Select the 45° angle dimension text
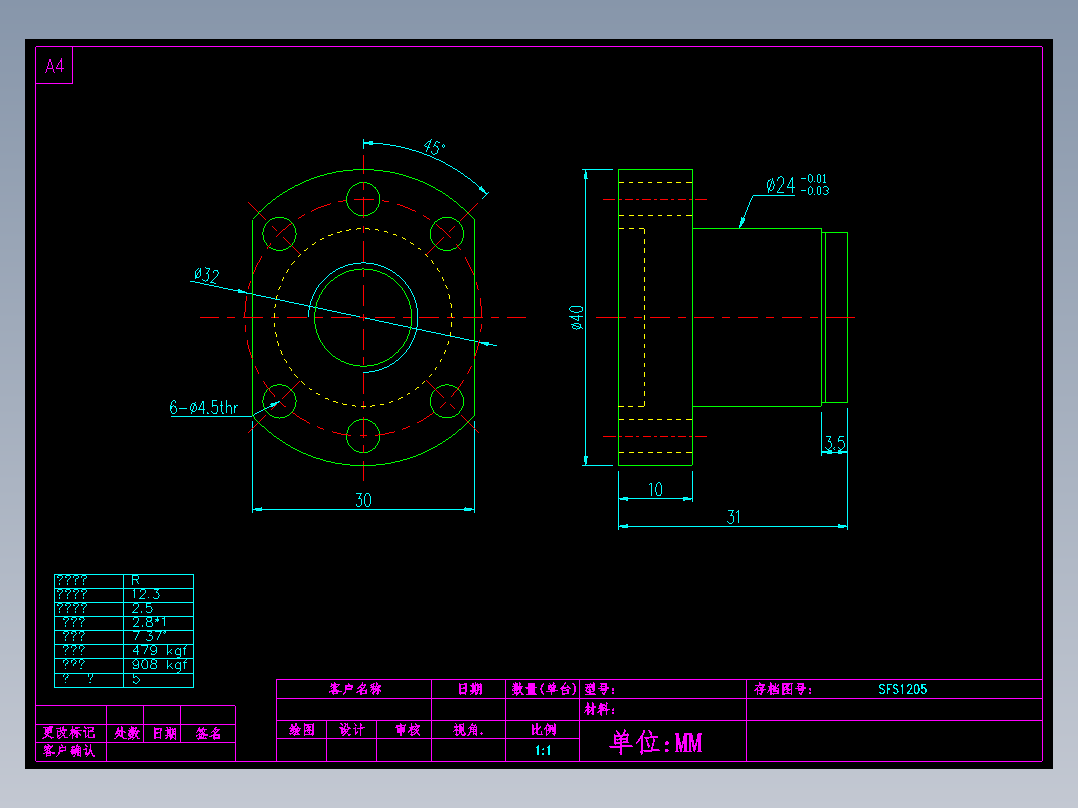The width and height of the screenshot is (1078, 808). point(434,148)
